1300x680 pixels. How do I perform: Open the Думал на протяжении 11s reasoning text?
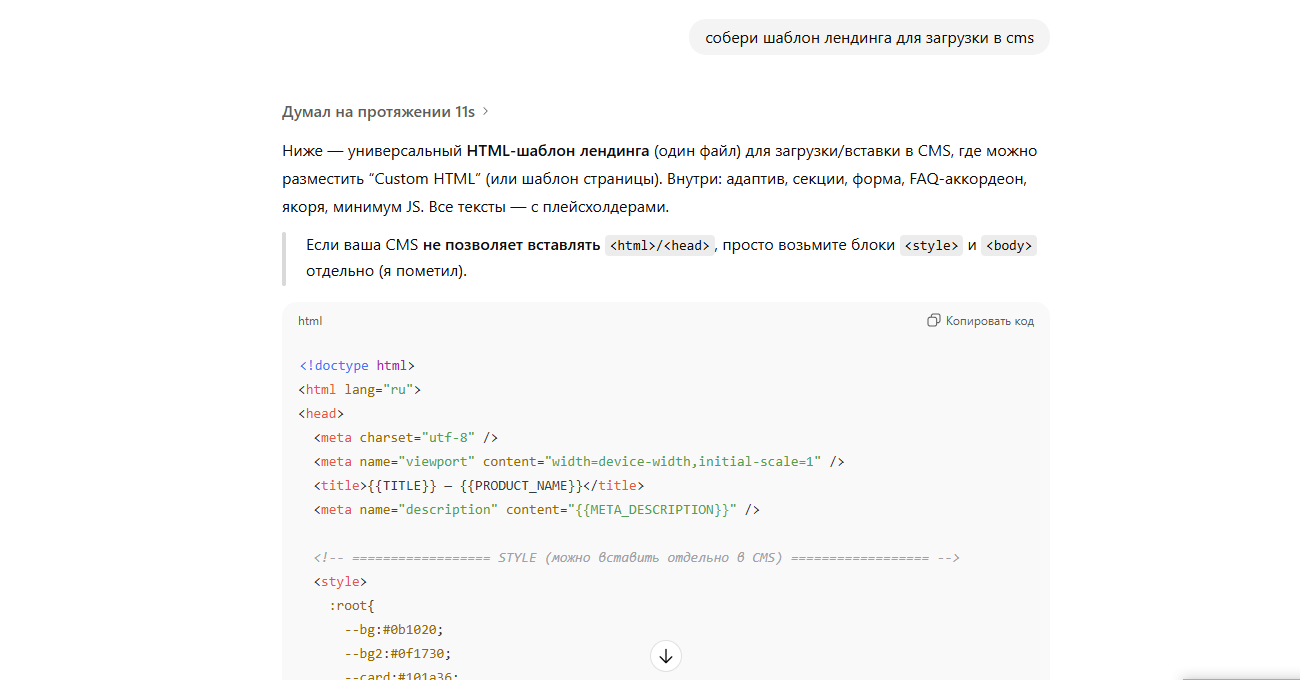(x=378, y=112)
